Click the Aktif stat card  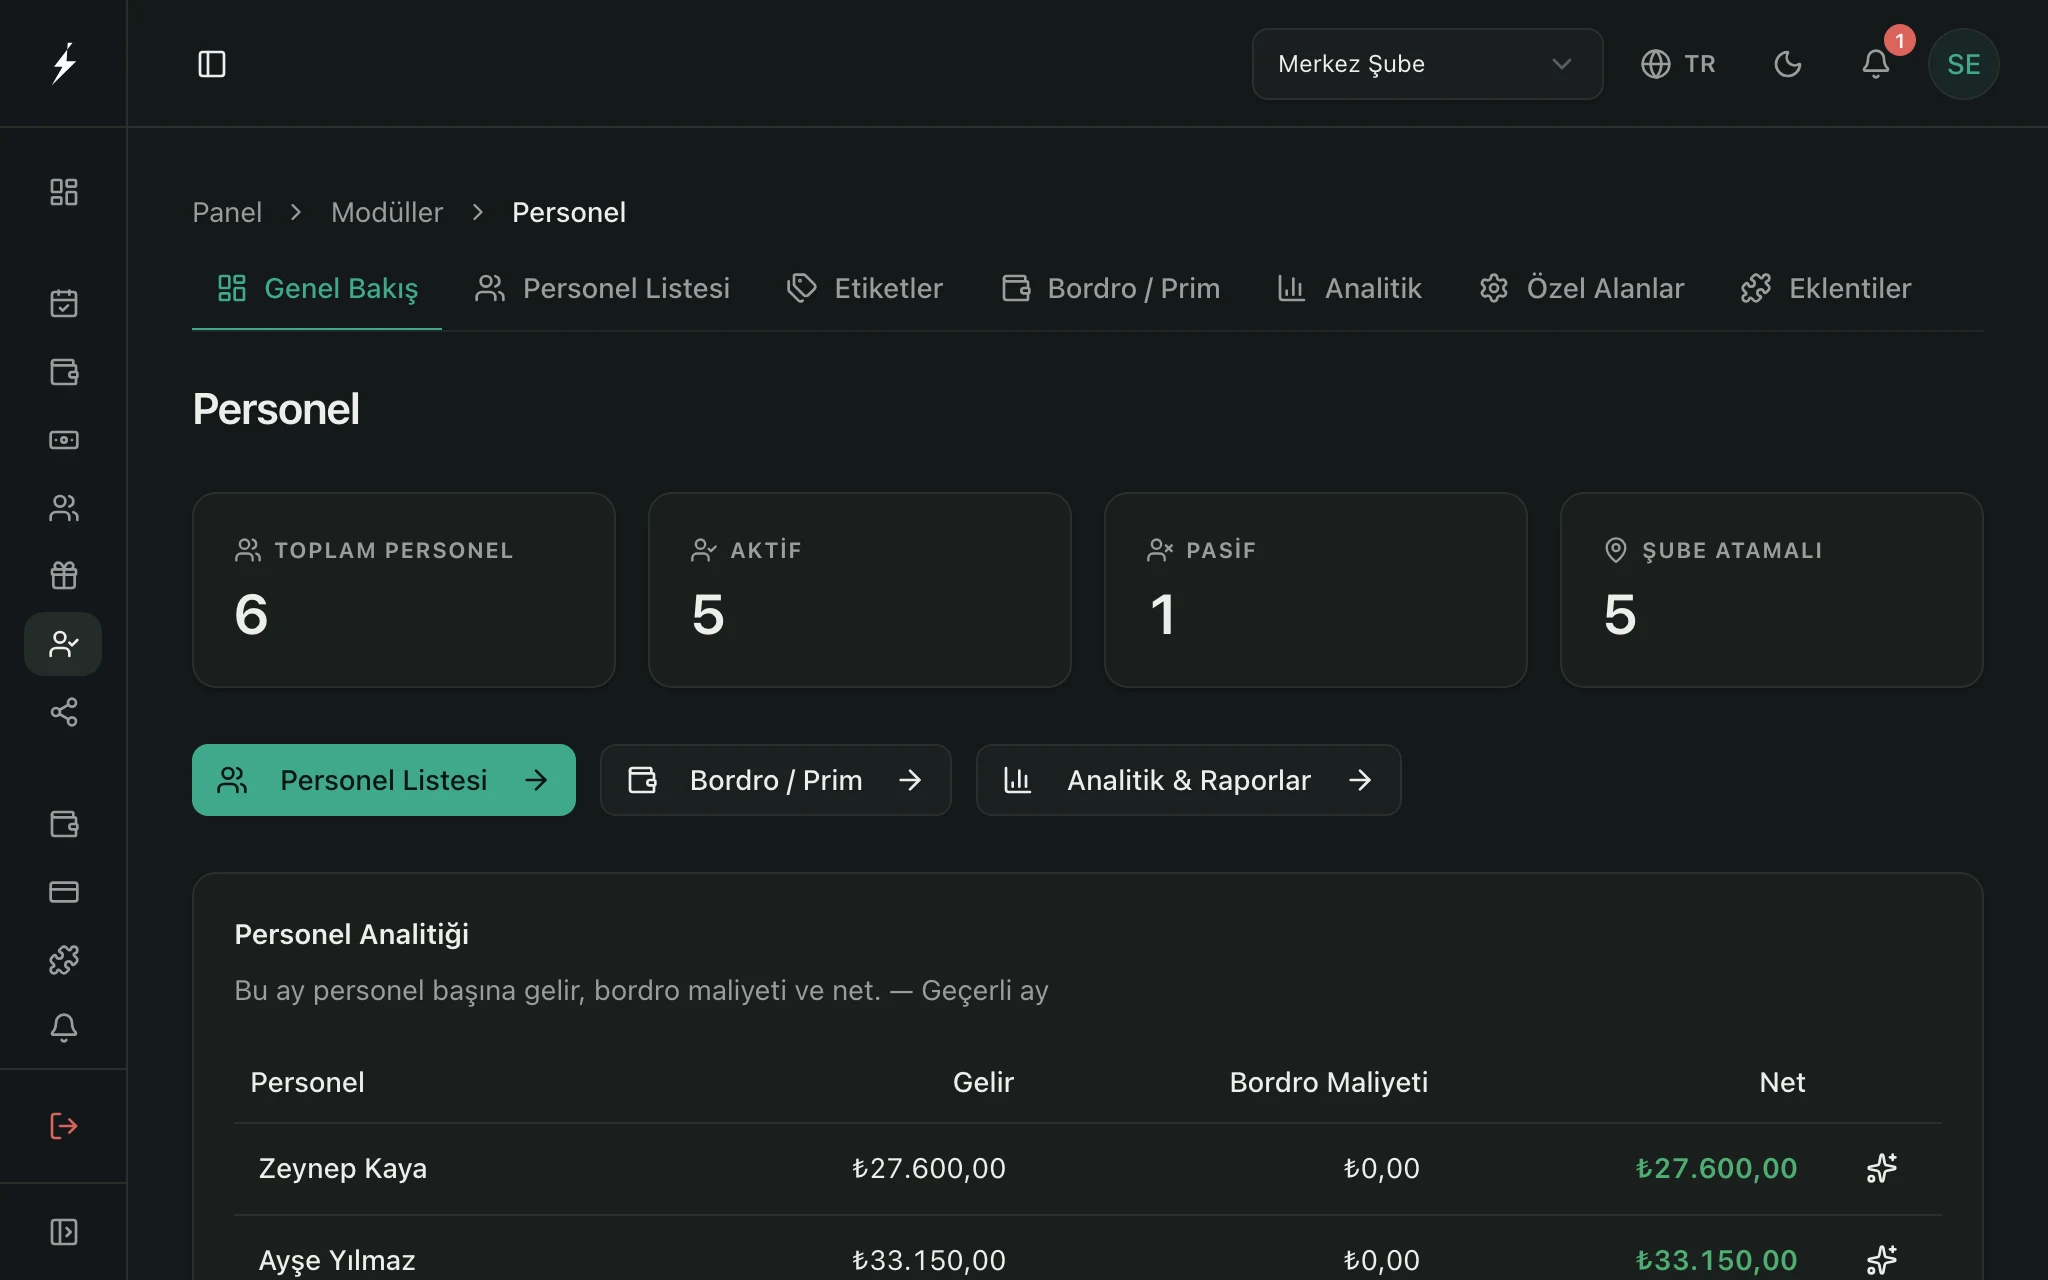tap(860, 590)
